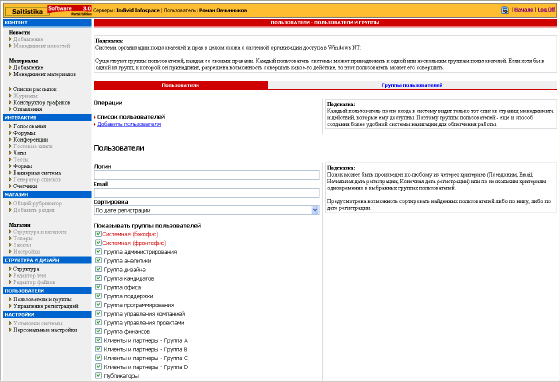The height and width of the screenshot is (382, 560).
Task: Focus the Email input field
Action: [x=207, y=193]
